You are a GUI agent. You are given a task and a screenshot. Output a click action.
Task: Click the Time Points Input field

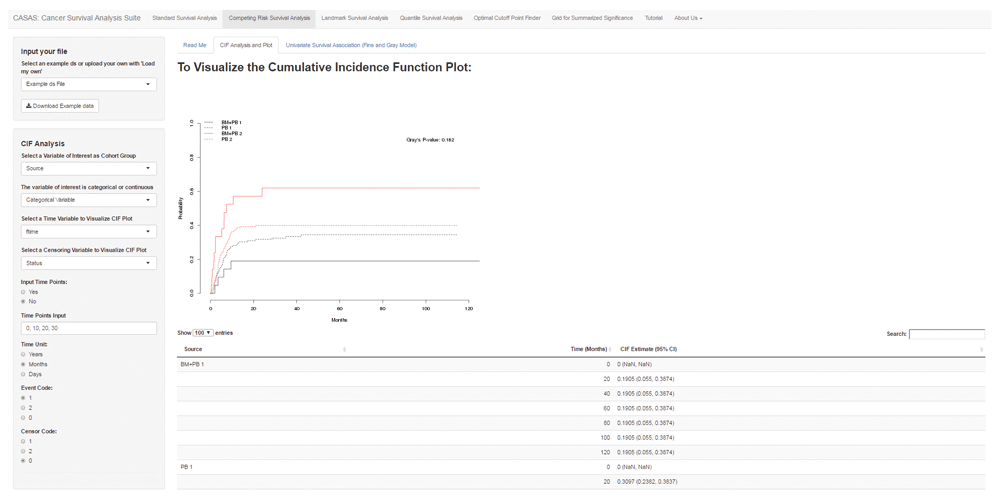[88, 328]
